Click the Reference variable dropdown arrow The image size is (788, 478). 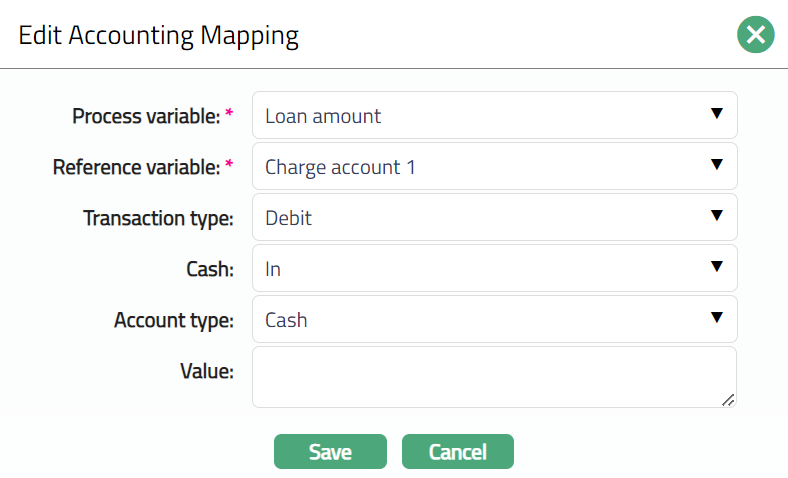pyautogui.click(x=716, y=166)
